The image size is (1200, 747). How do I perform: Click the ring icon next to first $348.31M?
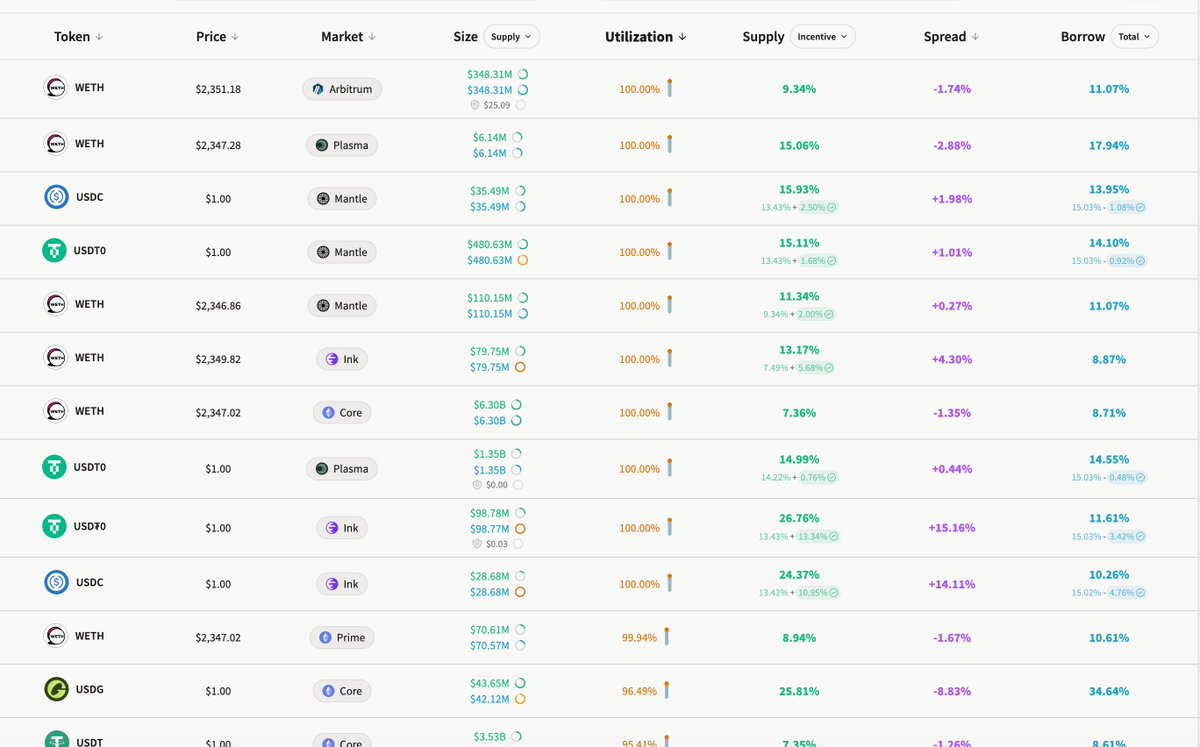[x=523, y=74]
